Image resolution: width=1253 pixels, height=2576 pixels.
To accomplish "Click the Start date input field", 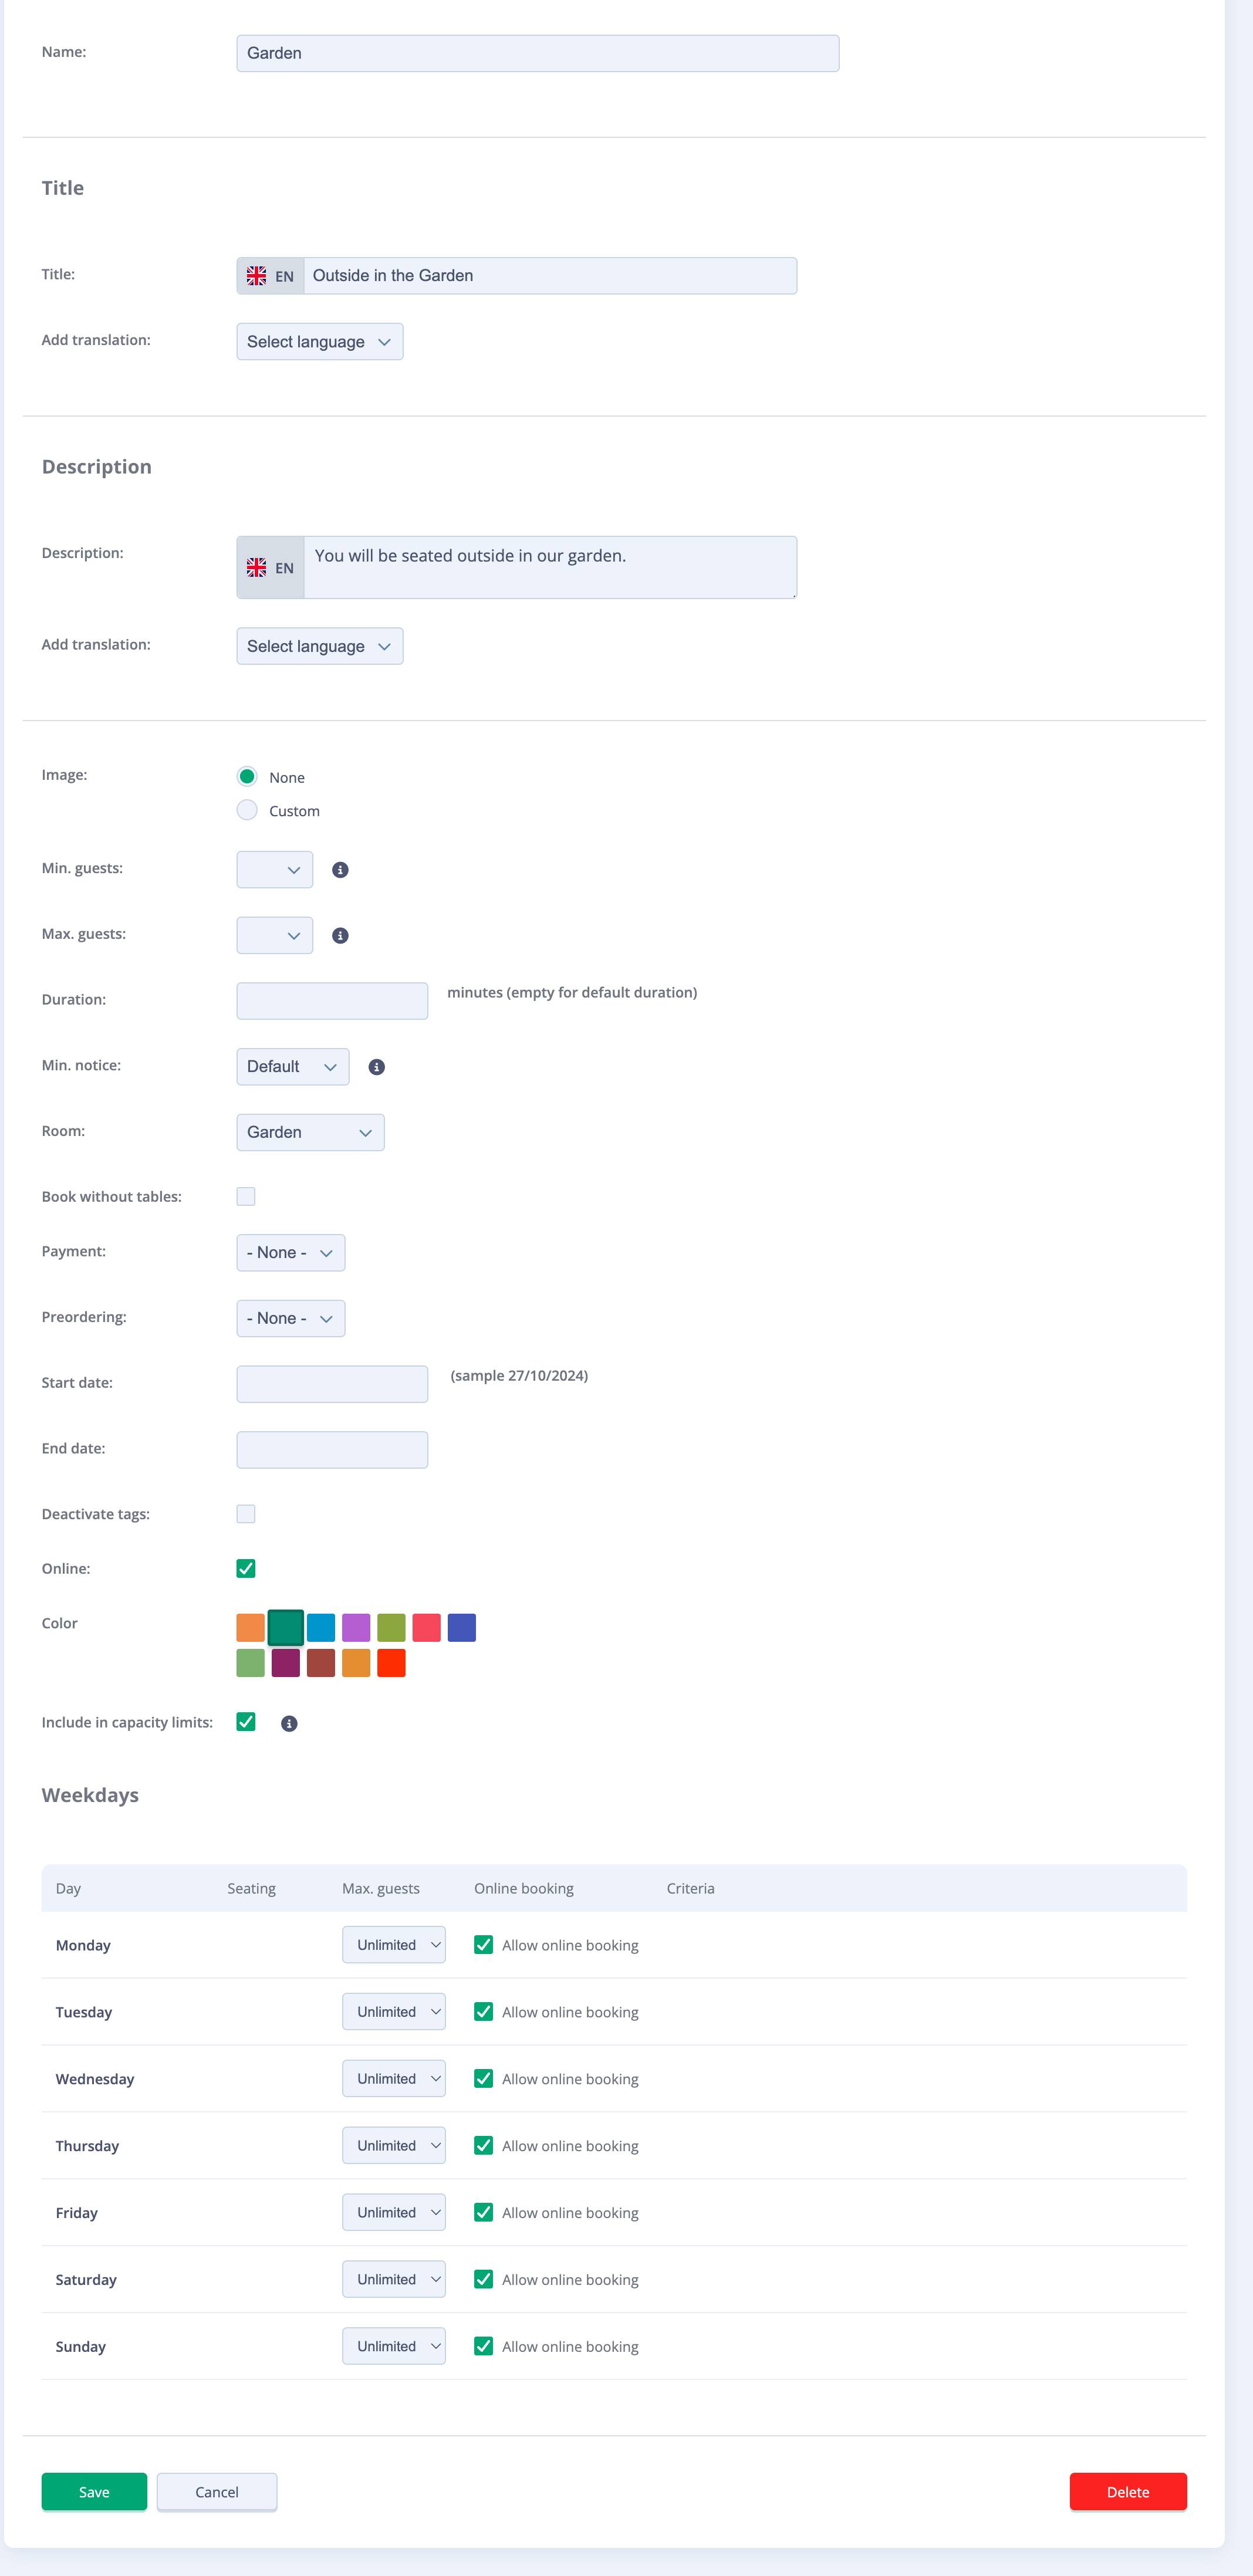I will pos(332,1383).
